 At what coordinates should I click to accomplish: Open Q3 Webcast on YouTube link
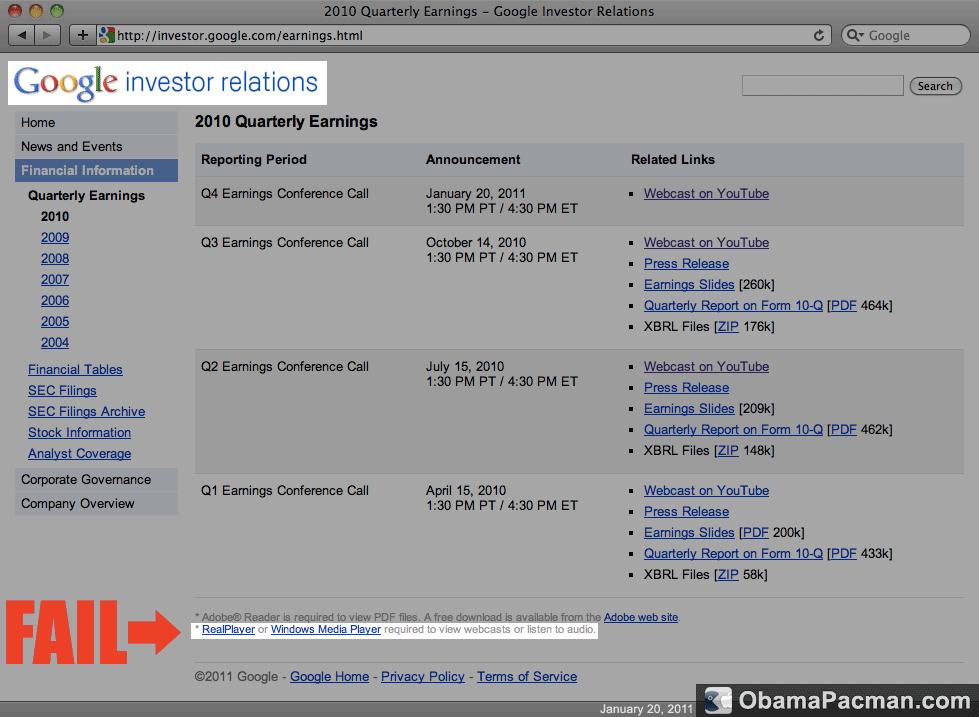click(x=706, y=243)
